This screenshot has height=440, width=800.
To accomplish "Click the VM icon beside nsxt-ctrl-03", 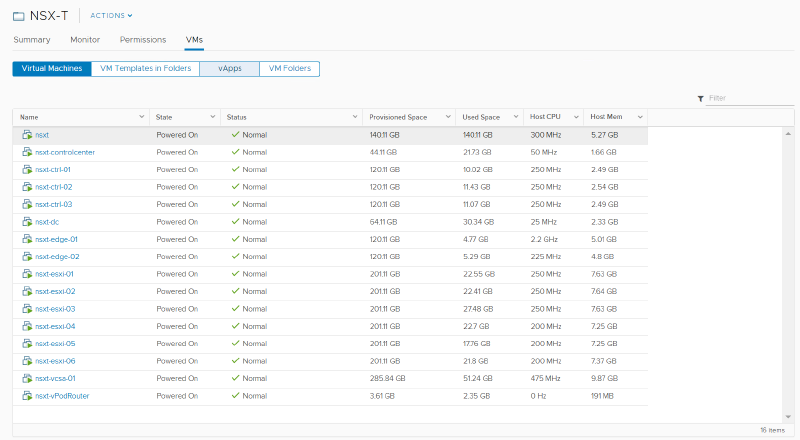I will [x=27, y=204].
